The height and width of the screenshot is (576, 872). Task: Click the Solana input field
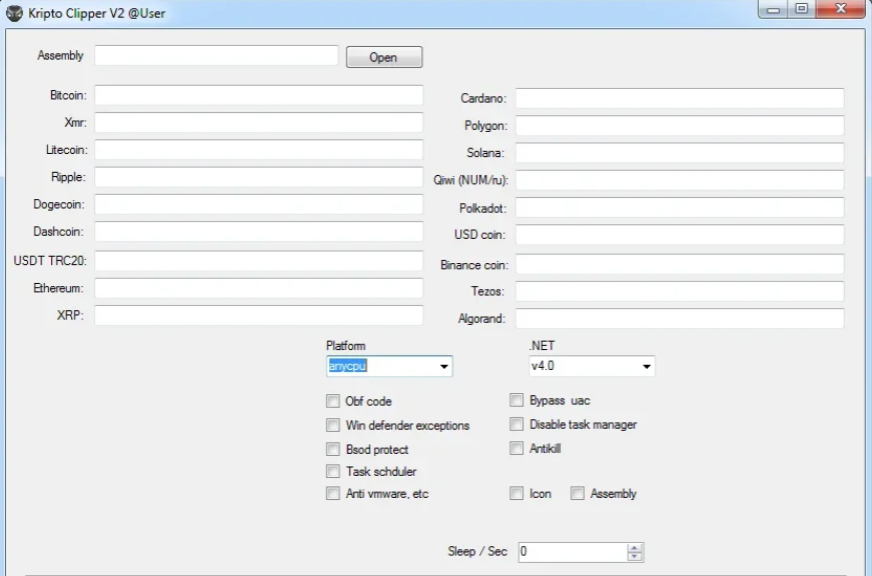[x=679, y=153]
